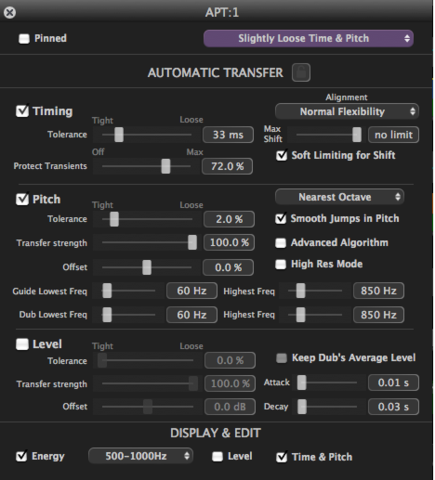Toggle the Energy display checkbox
Viewport: 435px width, 480px height.
[x=22, y=456]
